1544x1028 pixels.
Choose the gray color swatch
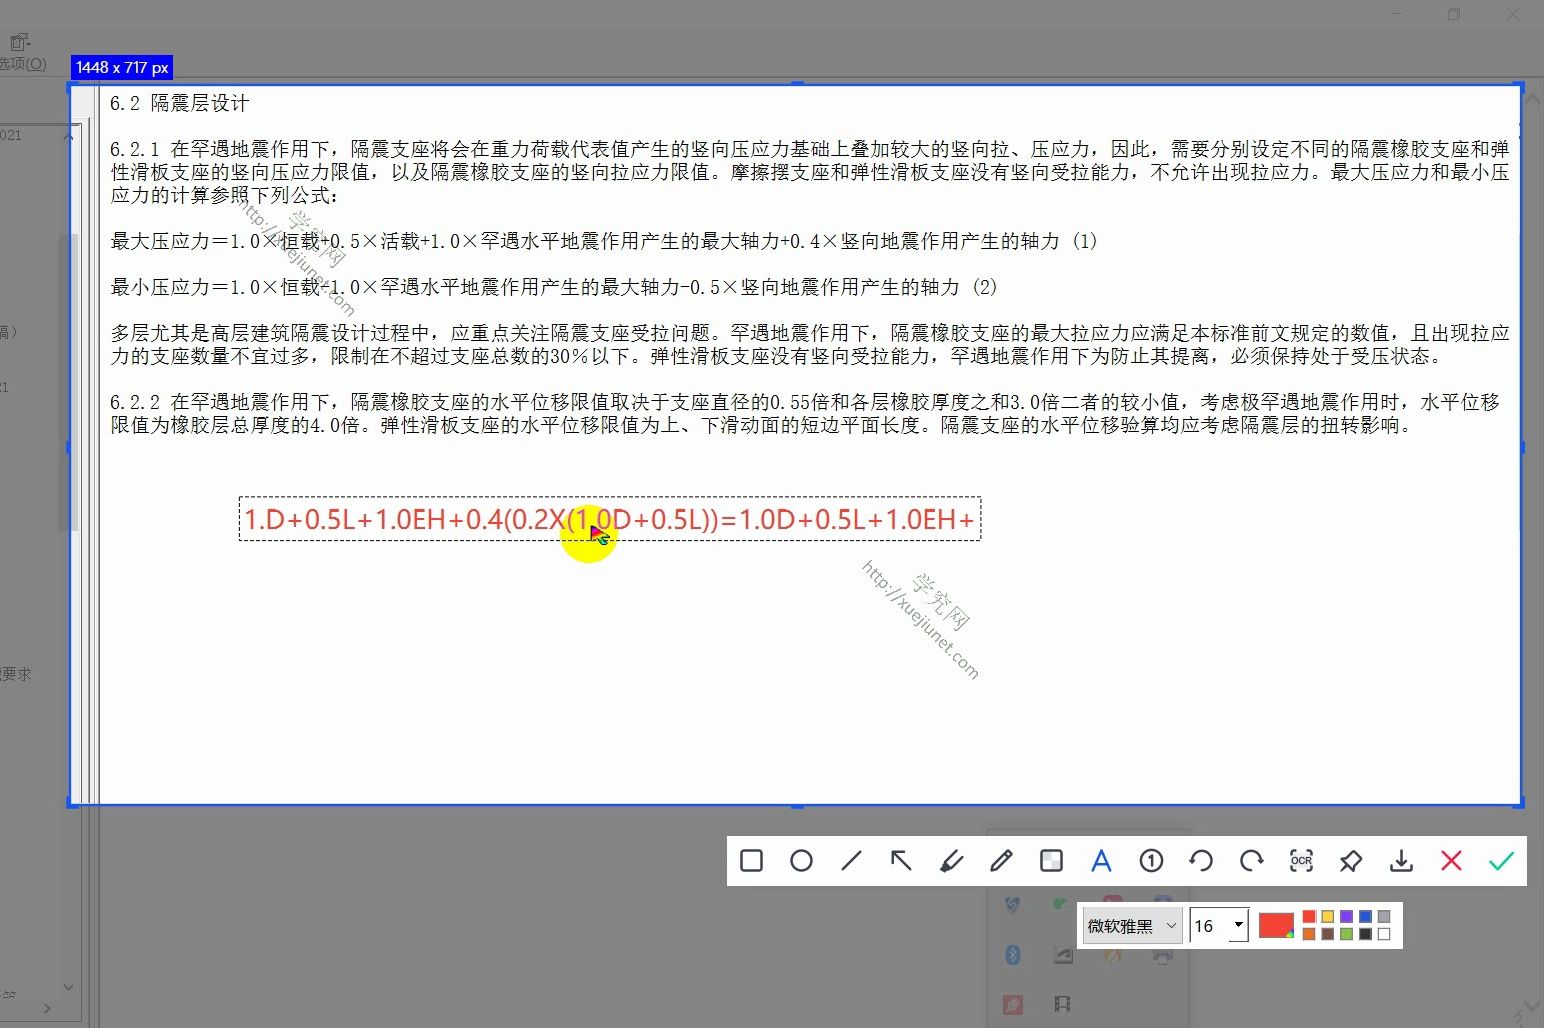click(1384, 917)
